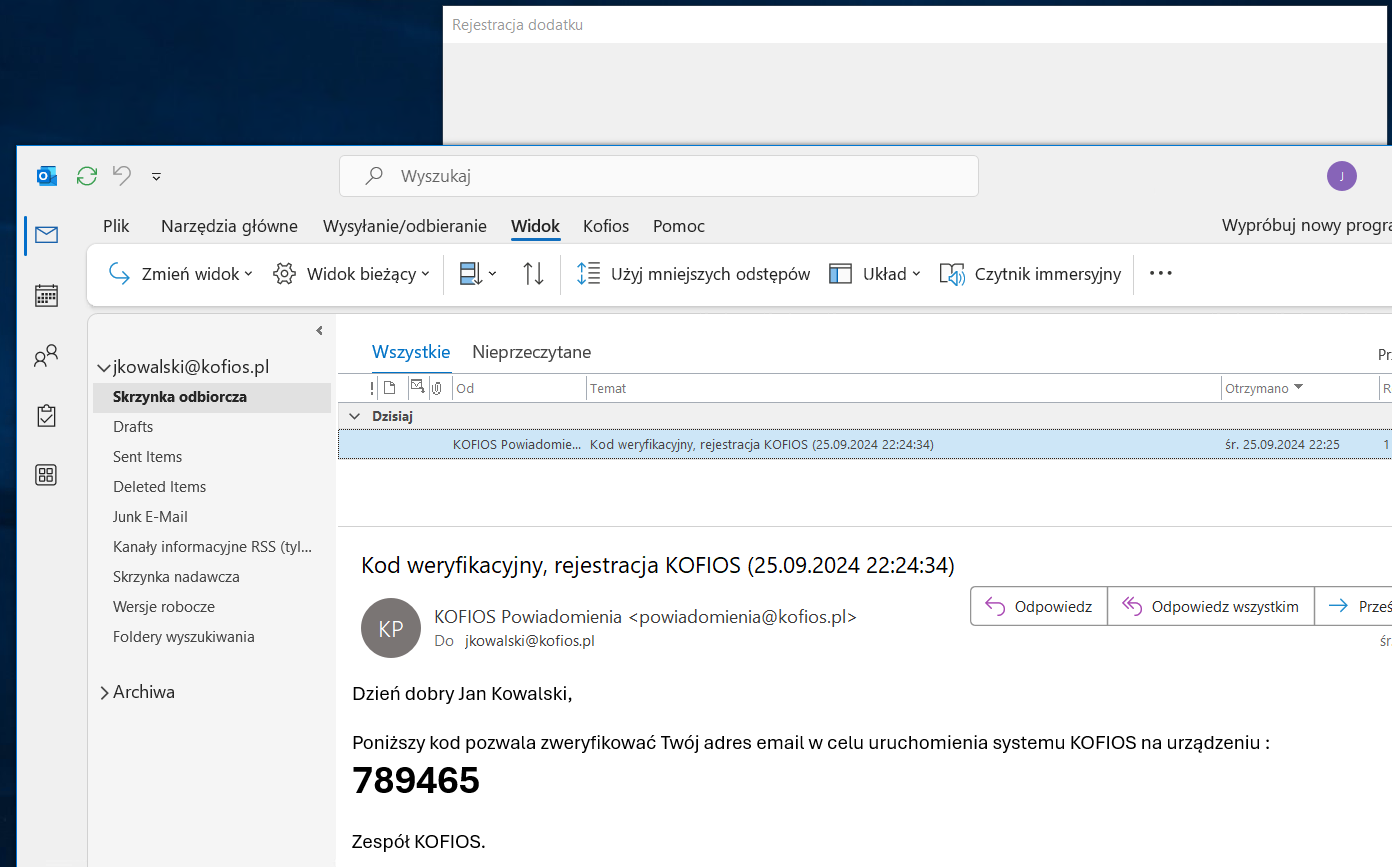Sort by importance exclamation column header
Screen dimensions: 1392x867
[x=372, y=388]
